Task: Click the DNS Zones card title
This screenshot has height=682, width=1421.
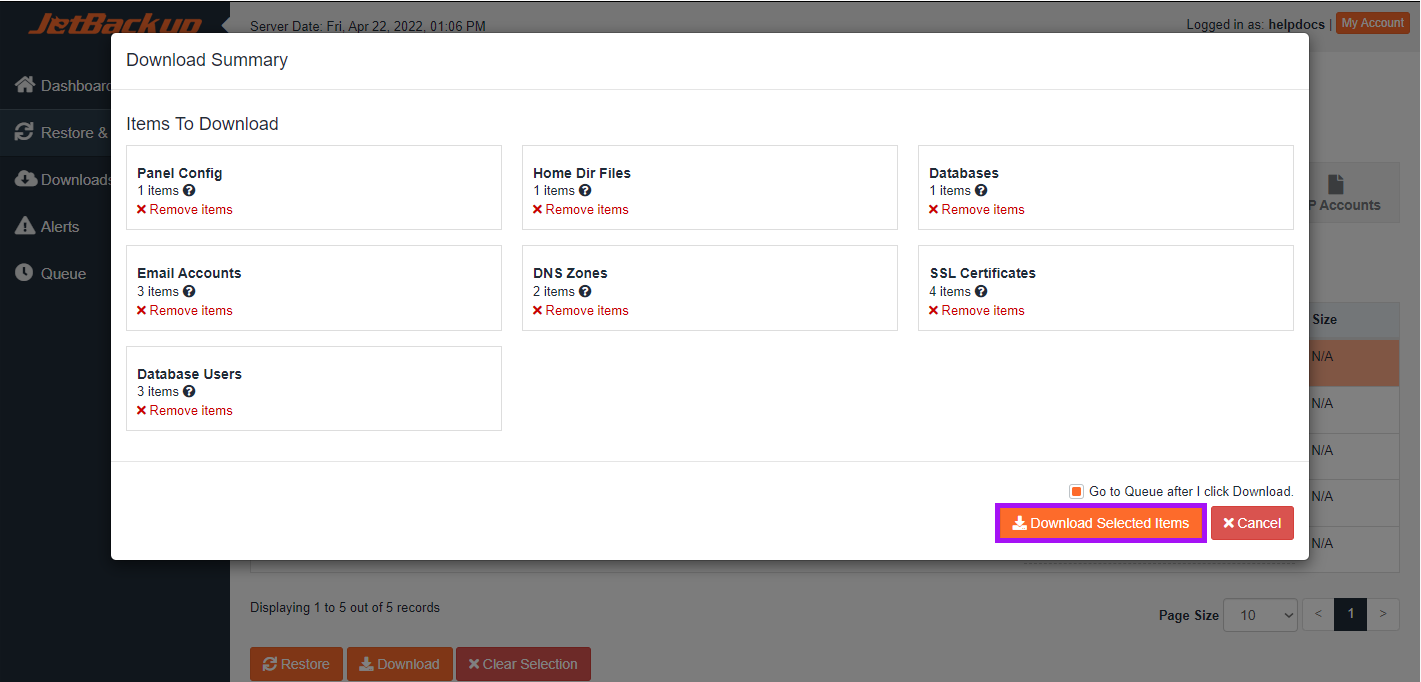Action: 570,273
